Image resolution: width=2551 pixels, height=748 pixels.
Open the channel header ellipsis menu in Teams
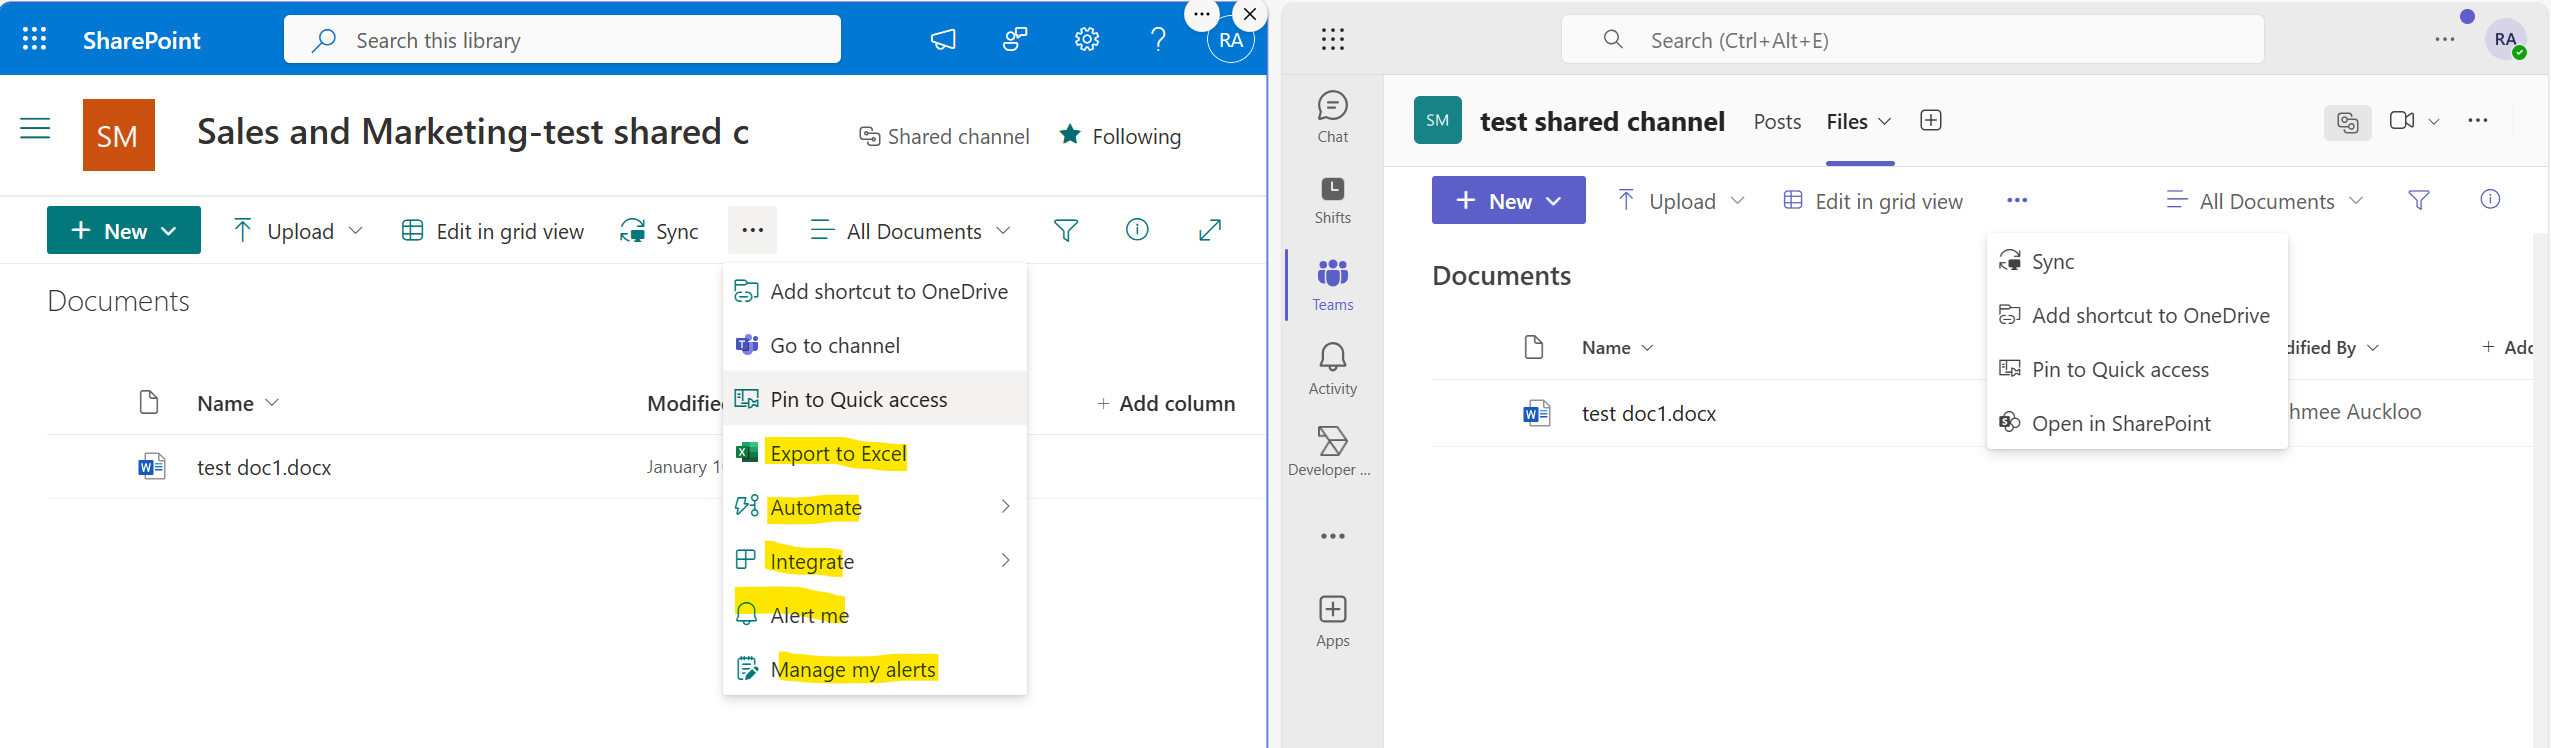tap(2477, 120)
